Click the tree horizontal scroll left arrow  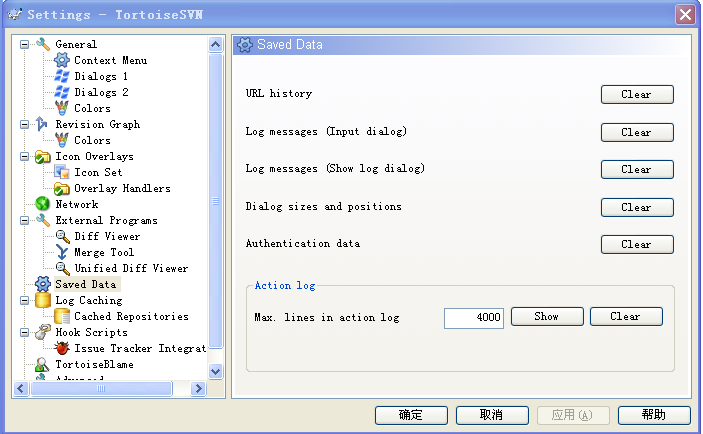coord(21,388)
